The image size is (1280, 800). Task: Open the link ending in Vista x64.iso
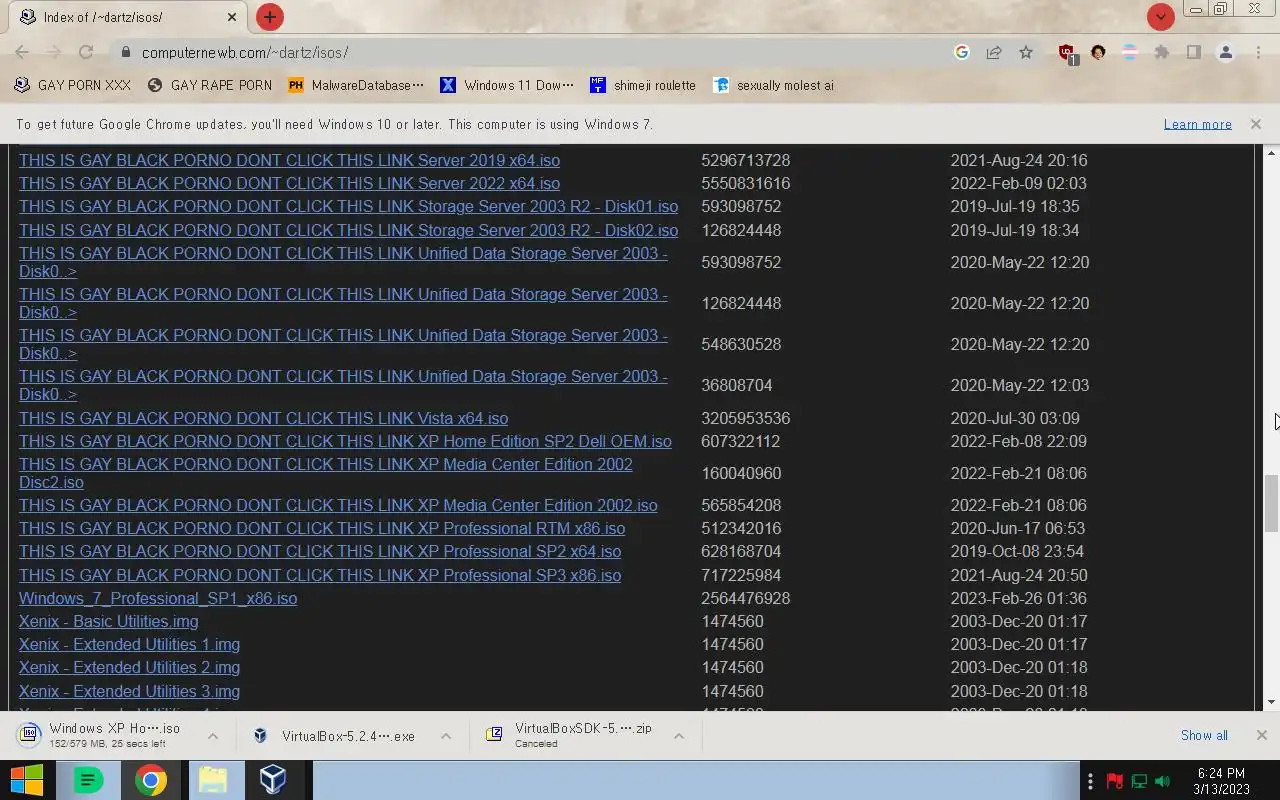tap(263, 418)
